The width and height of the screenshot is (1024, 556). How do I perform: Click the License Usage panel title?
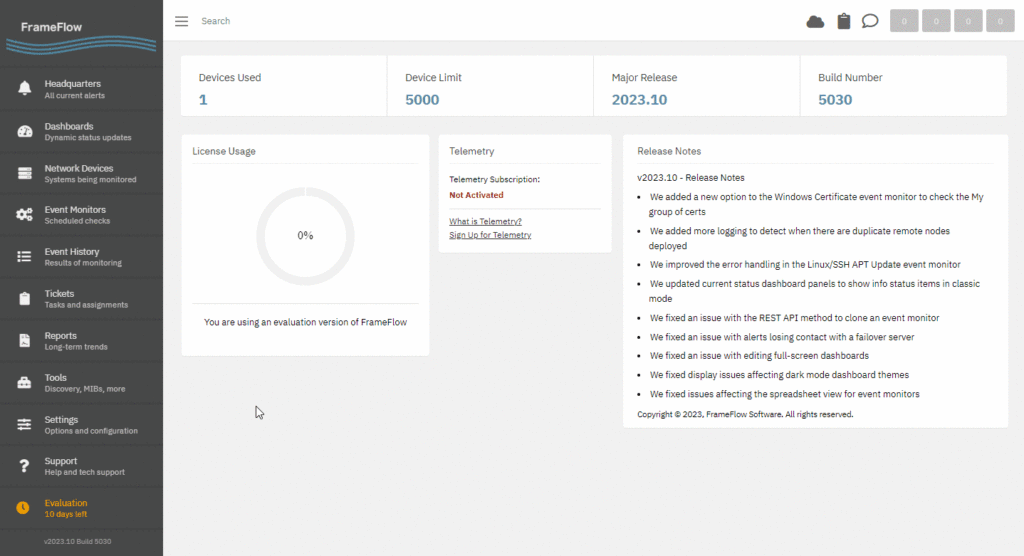tap(224, 152)
